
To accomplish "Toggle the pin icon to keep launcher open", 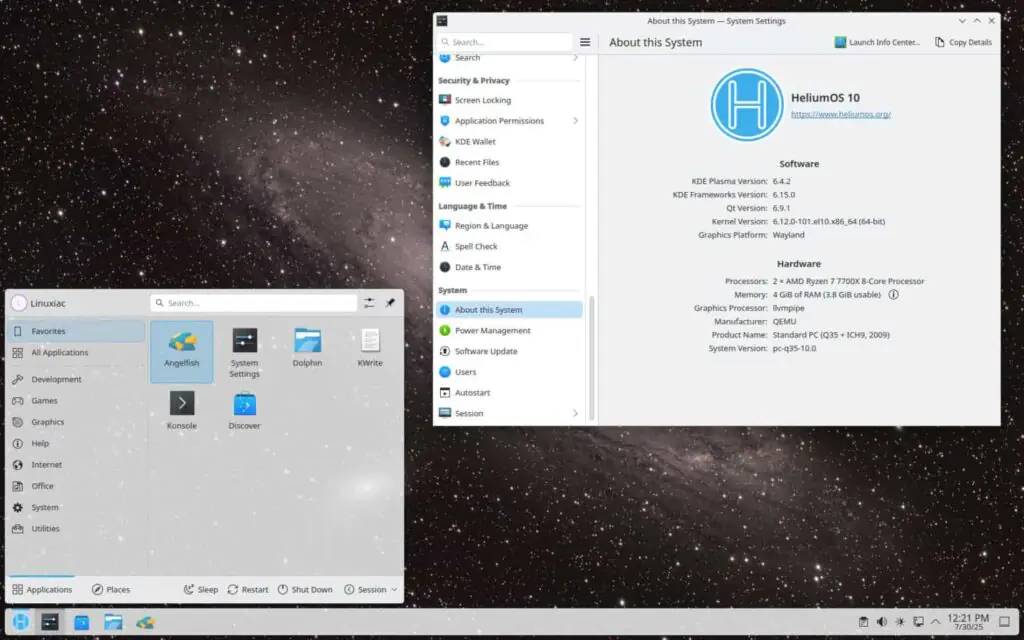I will click(390, 303).
